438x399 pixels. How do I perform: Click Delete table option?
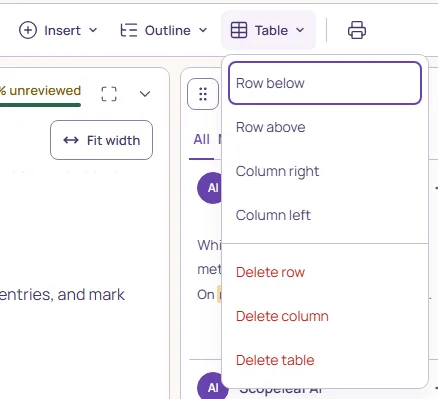pos(325,360)
